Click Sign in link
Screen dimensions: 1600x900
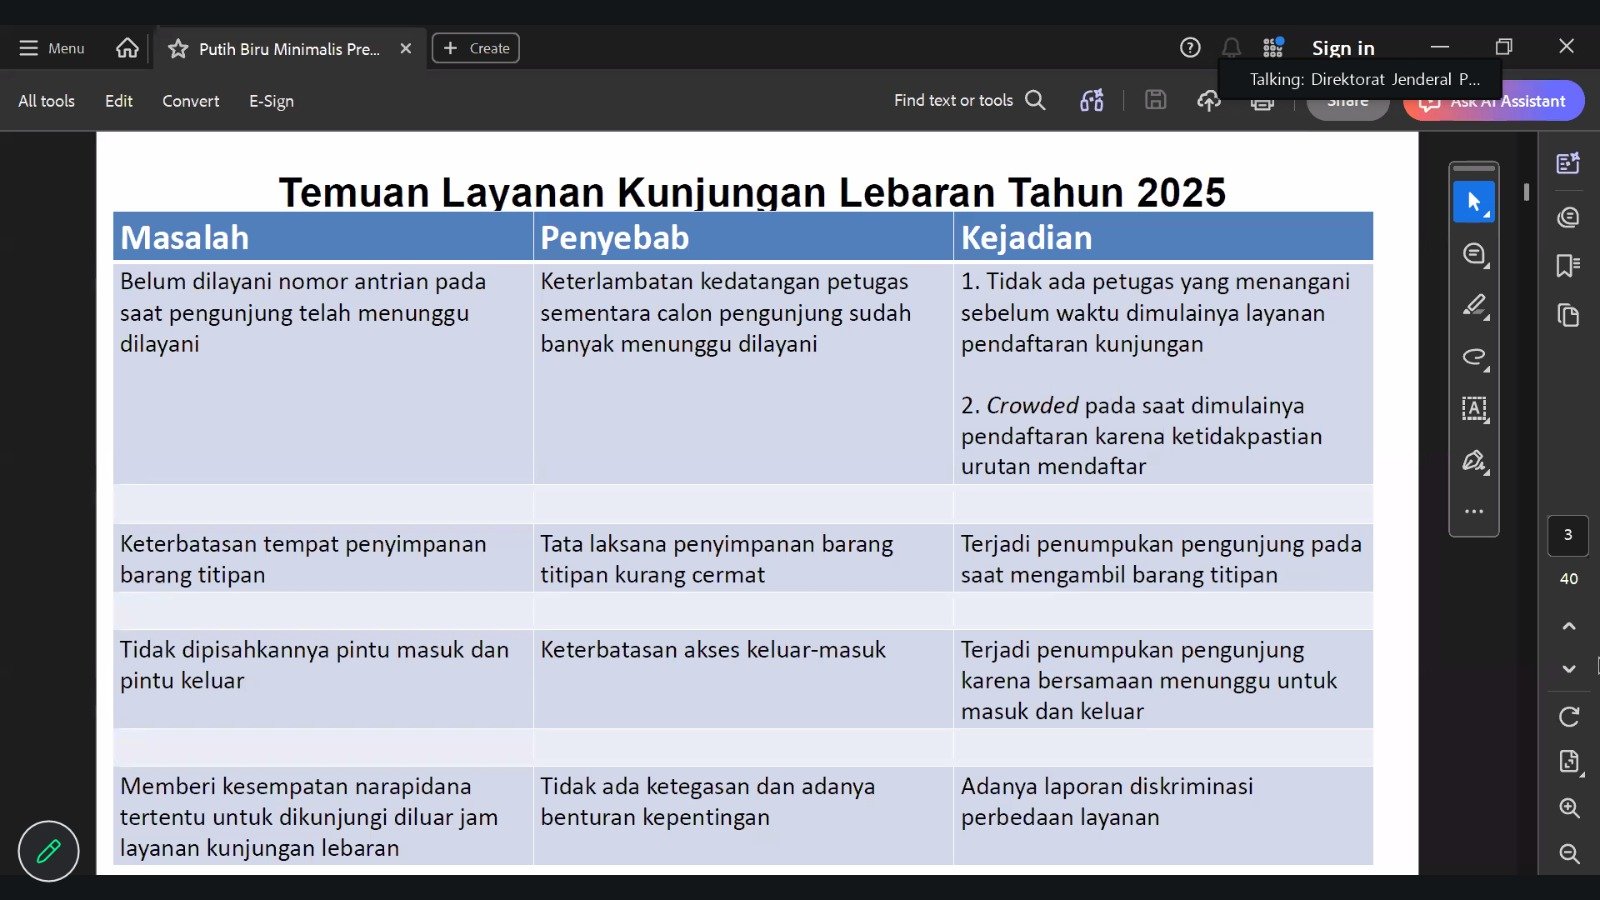tap(1343, 48)
